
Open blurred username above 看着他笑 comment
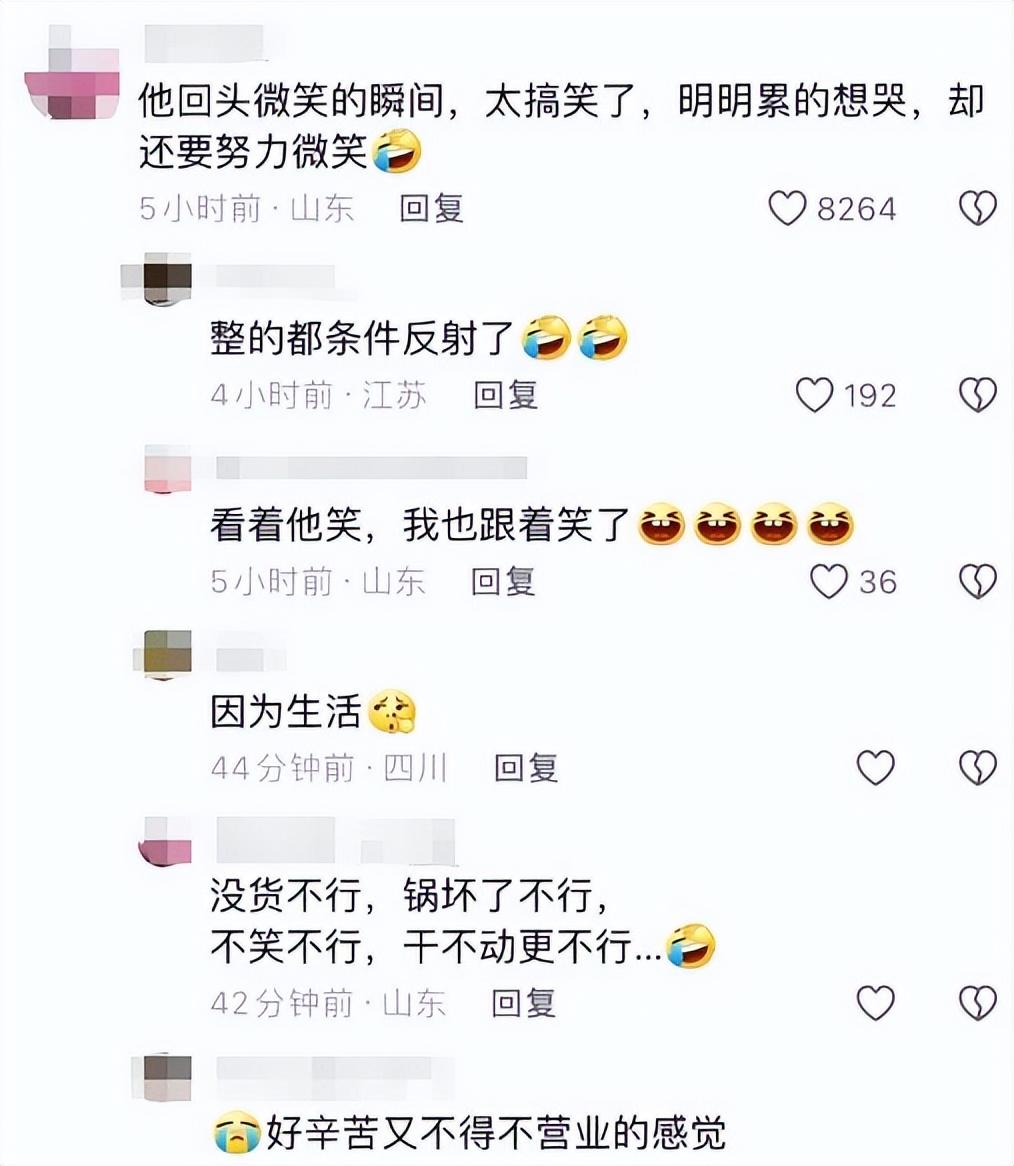[372, 468]
